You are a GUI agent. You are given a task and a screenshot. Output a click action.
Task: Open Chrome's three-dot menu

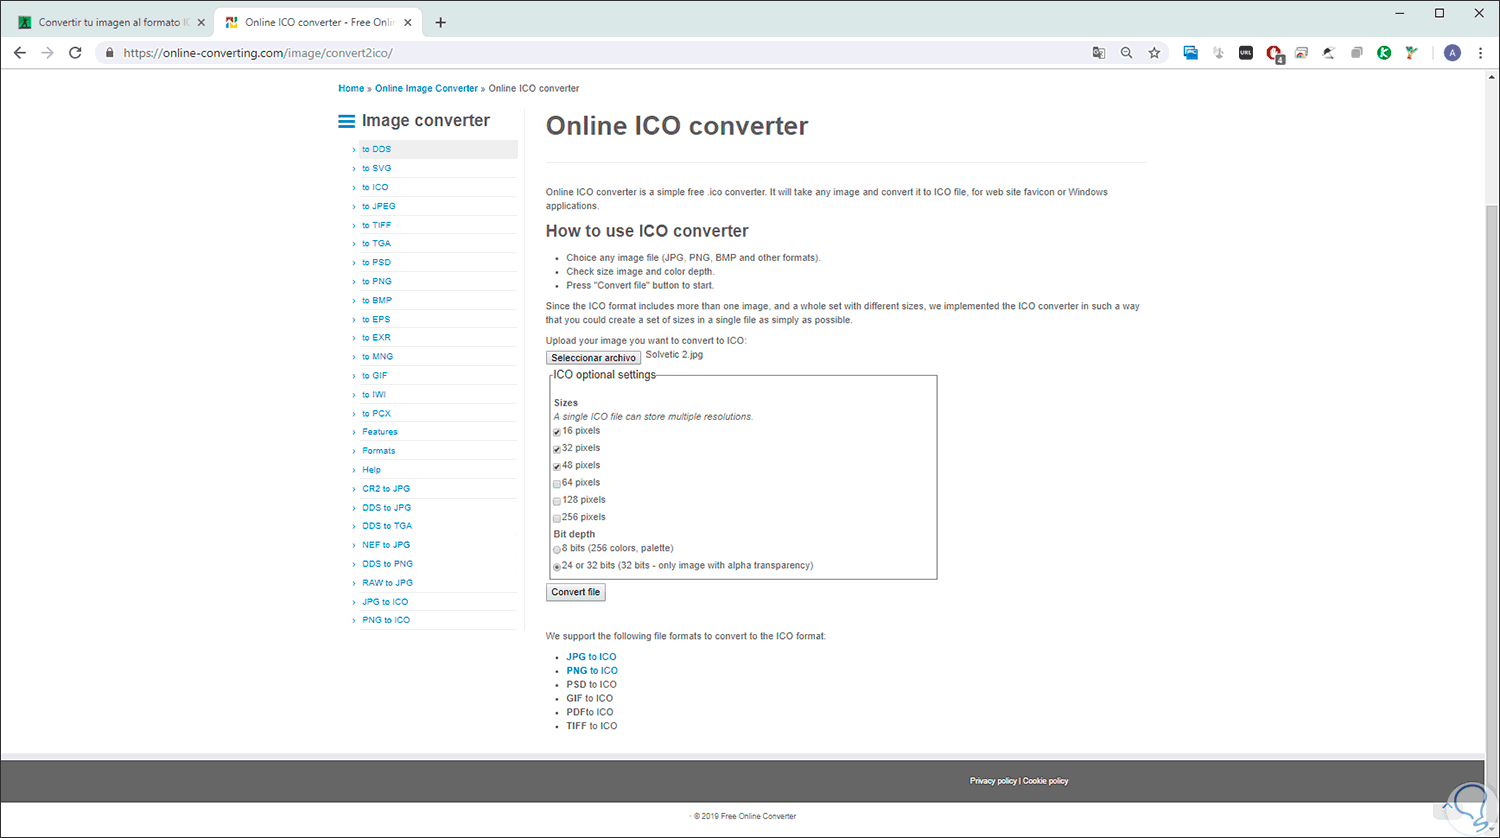1480,53
